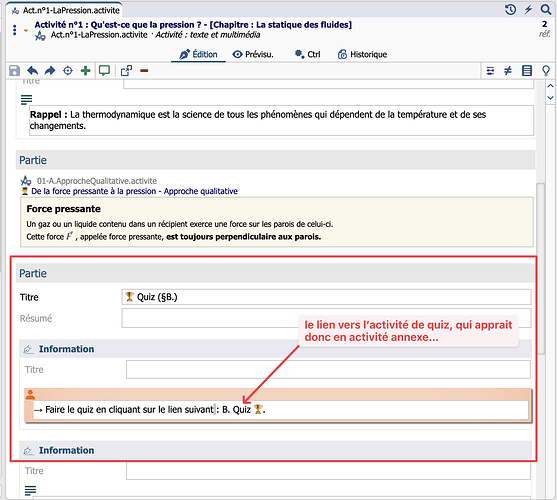Click the not-equal differences icon
Viewport: 557px width, 500px height.
[508, 71]
